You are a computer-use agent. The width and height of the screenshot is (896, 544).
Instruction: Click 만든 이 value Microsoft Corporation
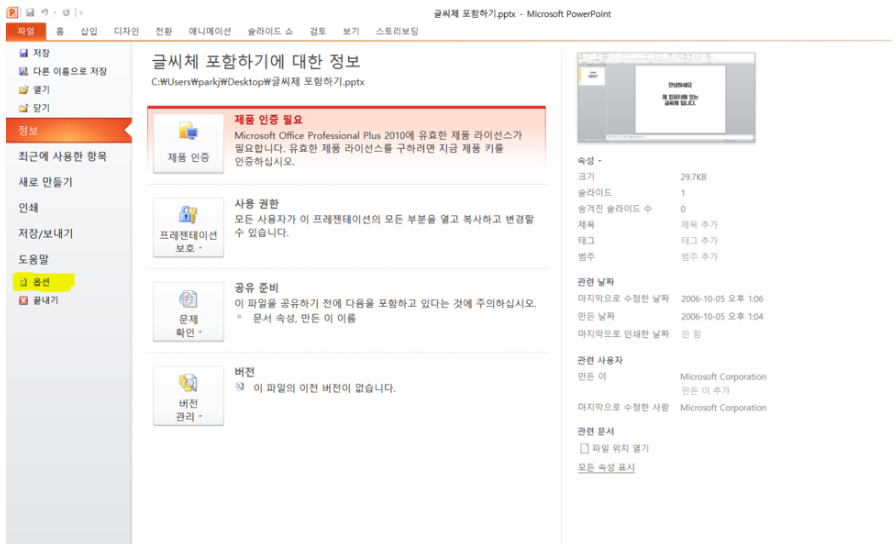(x=723, y=377)
